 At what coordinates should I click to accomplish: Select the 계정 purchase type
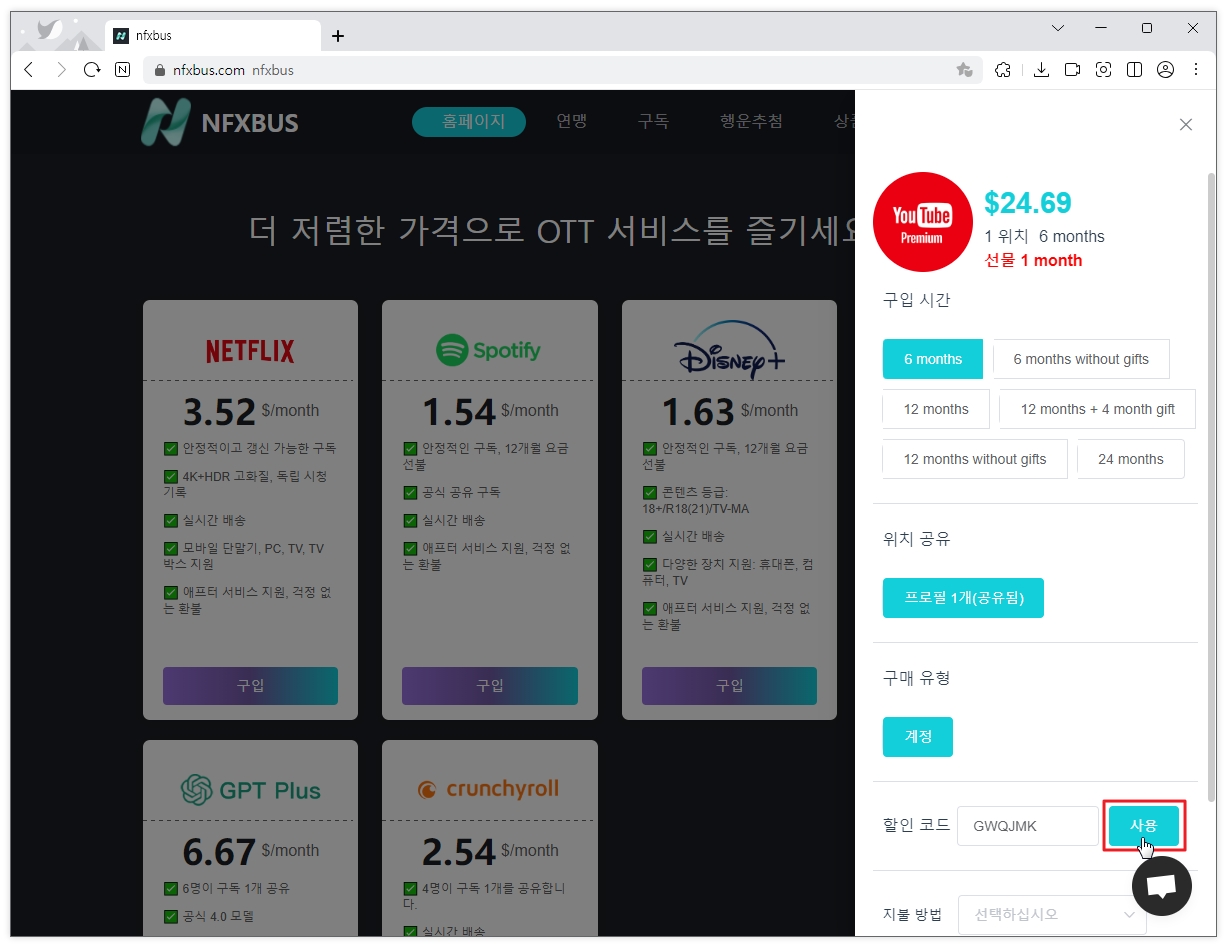[x=918, y=737]
